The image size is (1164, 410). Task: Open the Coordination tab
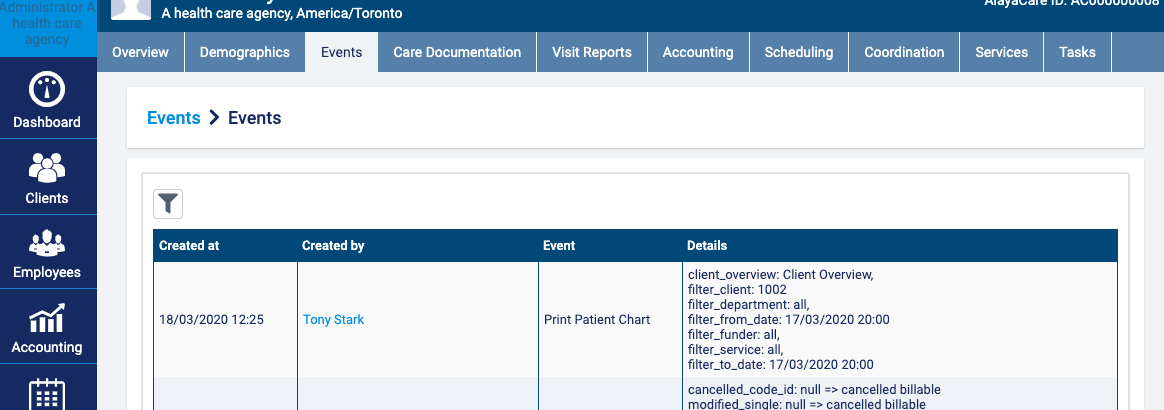(904, 52)
